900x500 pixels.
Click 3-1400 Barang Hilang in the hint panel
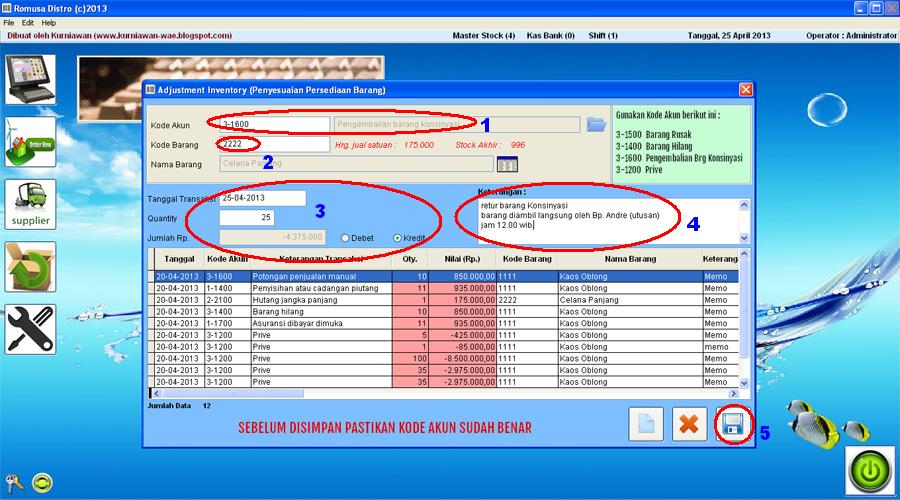point(654,146)
